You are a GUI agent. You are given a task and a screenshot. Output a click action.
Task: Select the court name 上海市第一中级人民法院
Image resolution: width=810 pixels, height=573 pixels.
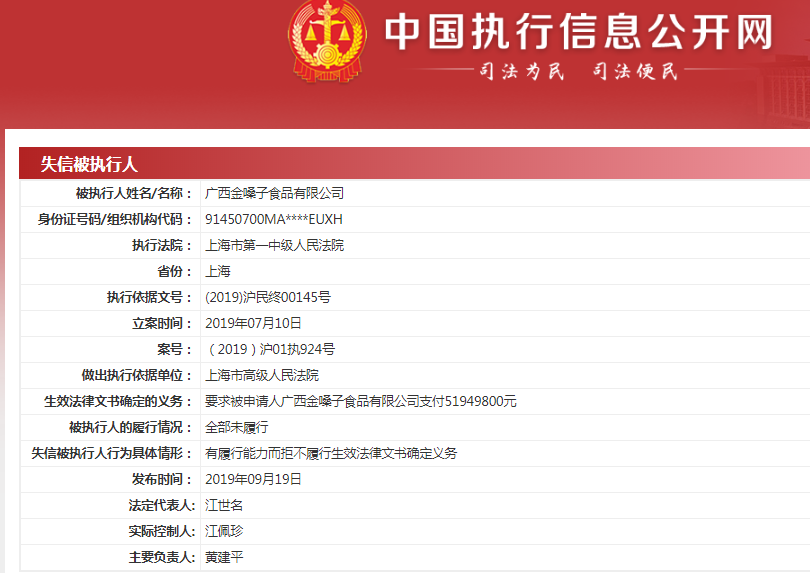(x=274, y=245)
